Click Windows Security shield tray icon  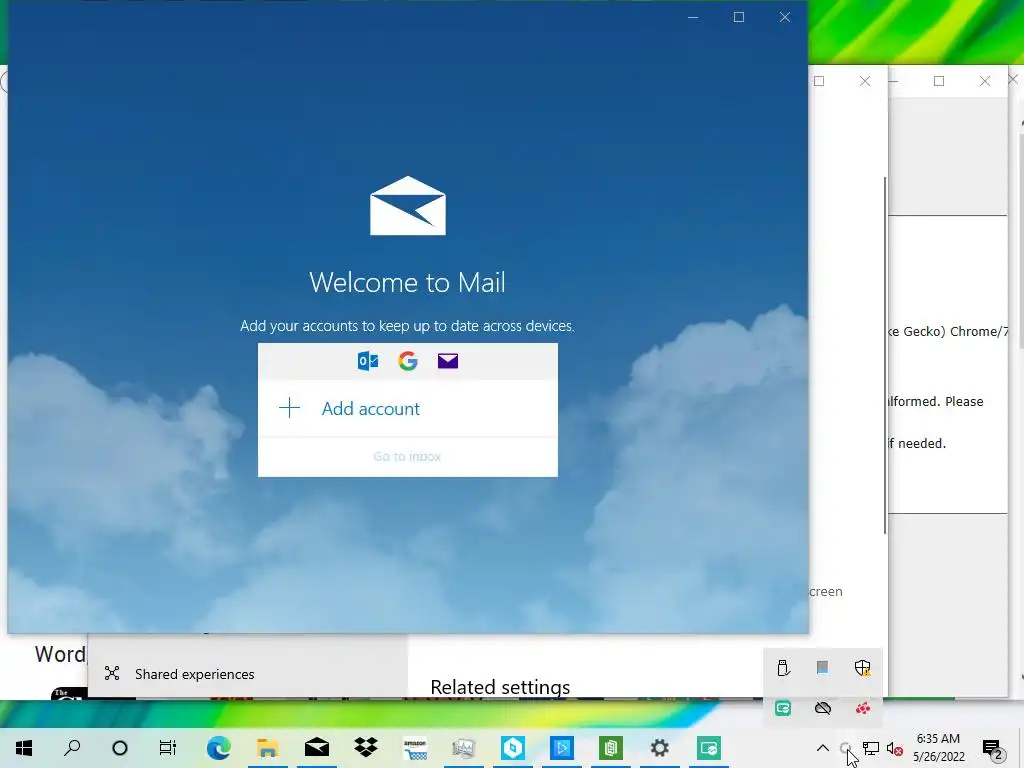pyautogui.click(x=863, y=667)
